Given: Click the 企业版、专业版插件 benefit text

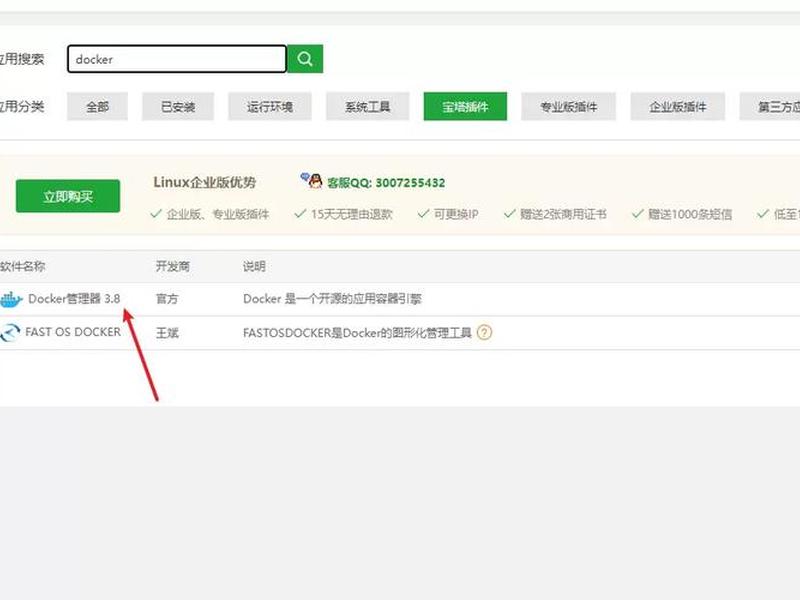Looking at the screenshot, I should coord(218,214).
